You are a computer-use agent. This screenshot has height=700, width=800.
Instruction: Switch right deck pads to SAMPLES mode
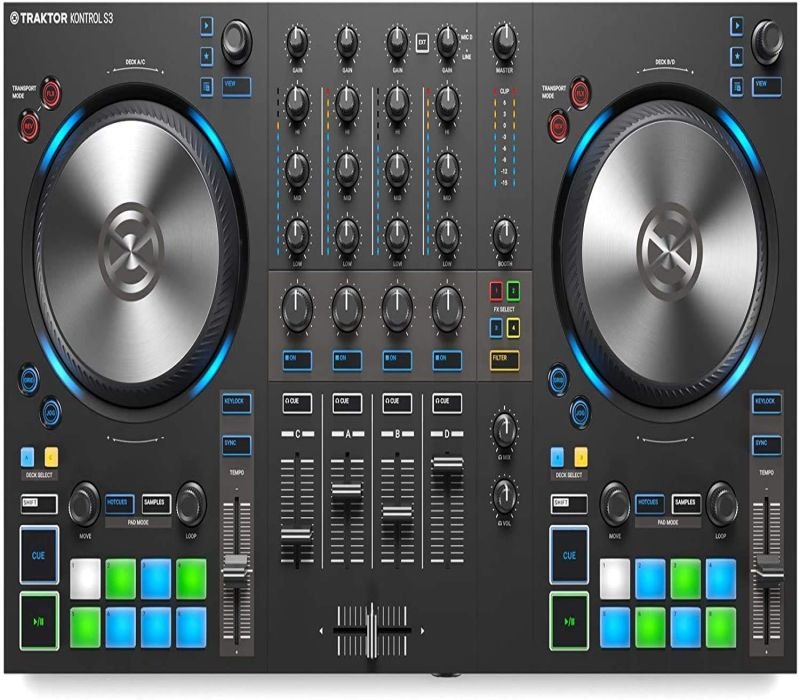click(686, 504)
